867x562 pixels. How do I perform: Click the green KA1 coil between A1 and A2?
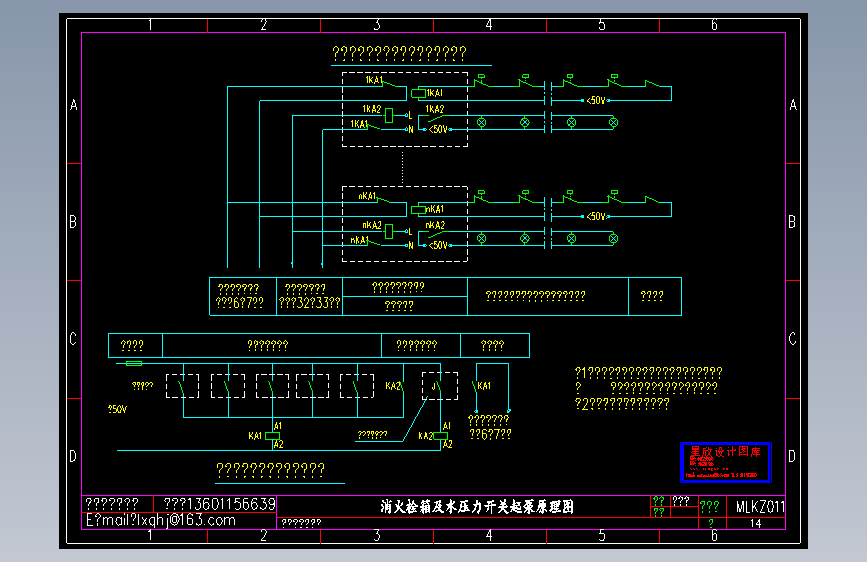click(272, 436)
